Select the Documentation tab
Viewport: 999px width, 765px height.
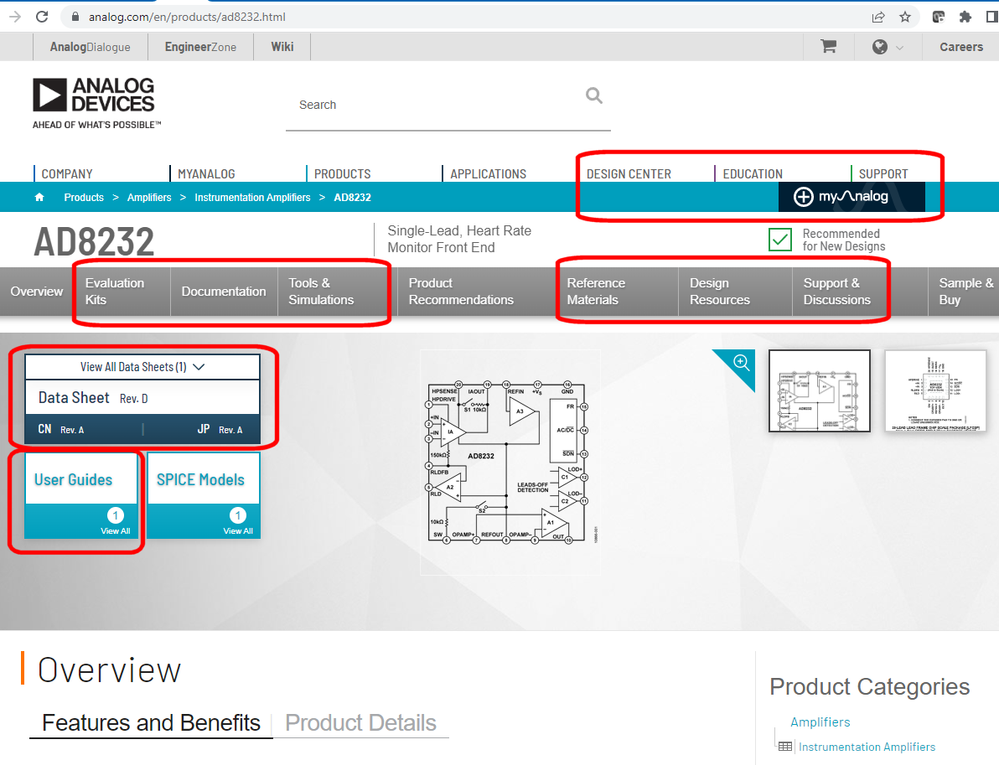[x=224, y=292]
